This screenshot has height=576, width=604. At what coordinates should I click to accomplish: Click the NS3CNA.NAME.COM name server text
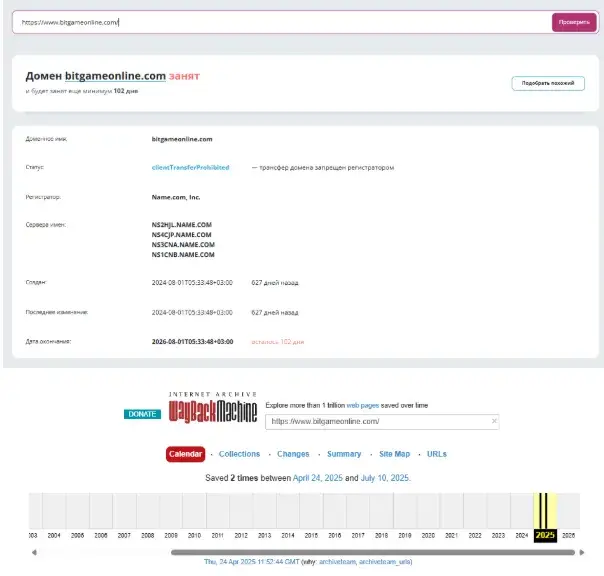[183, 245]
